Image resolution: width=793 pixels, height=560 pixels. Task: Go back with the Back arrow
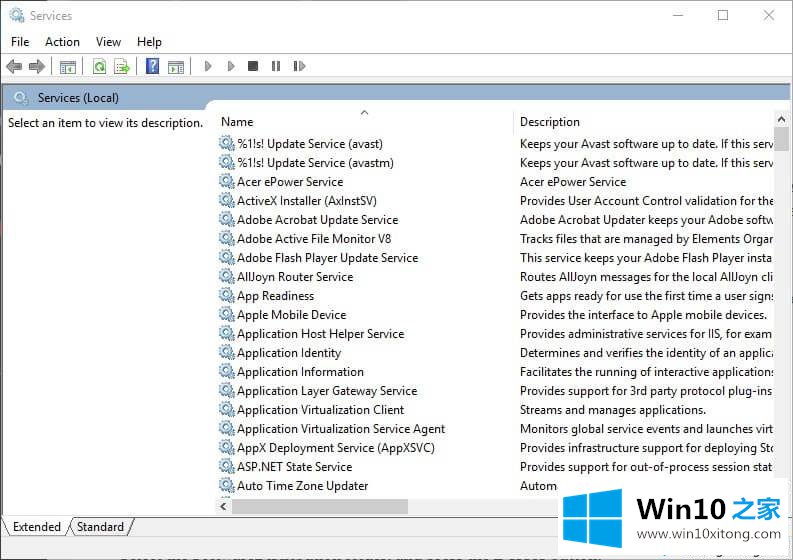14,66
